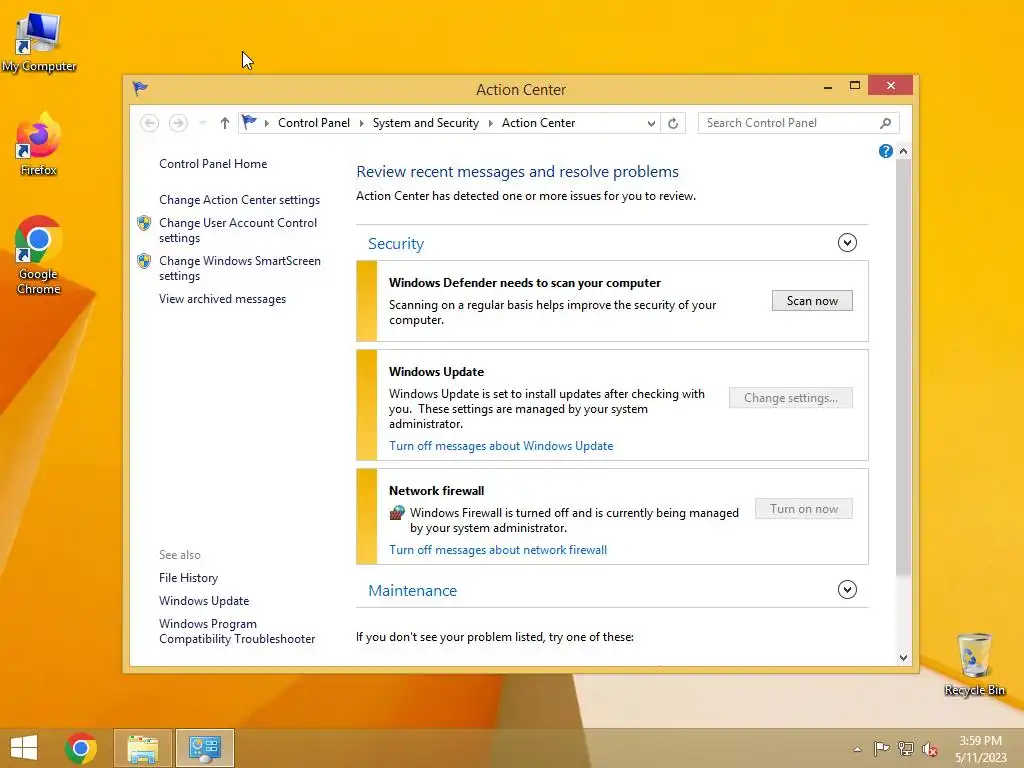
Task: Open the Recycle Bin icon
Action: pyautogui.click(x=974, y=664)
